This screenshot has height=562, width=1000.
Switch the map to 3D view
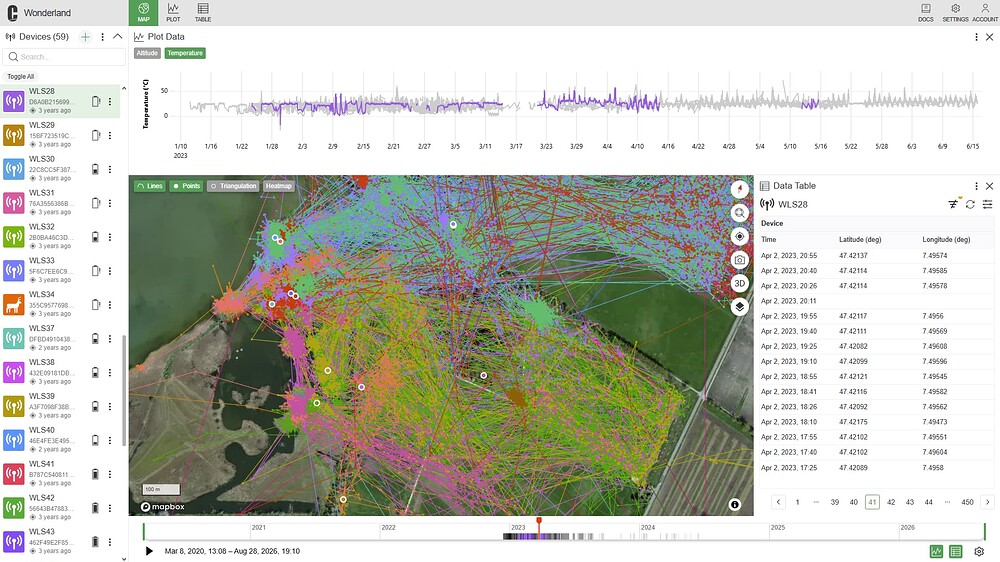click(x=739, y=283)
